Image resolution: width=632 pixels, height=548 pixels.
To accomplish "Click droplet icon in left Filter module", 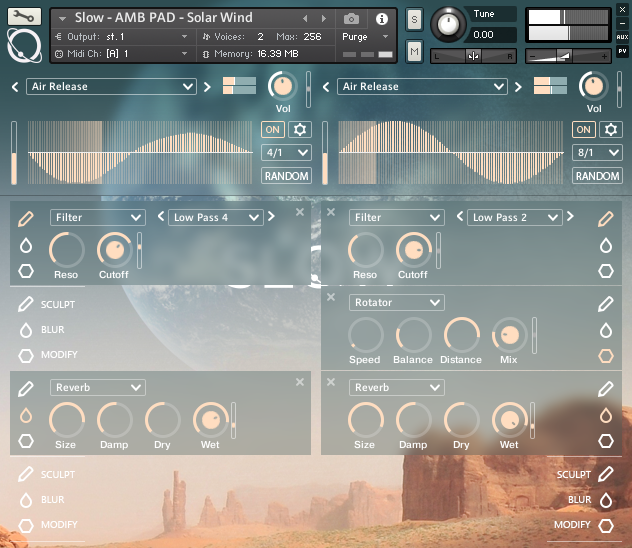I will 26,245.
